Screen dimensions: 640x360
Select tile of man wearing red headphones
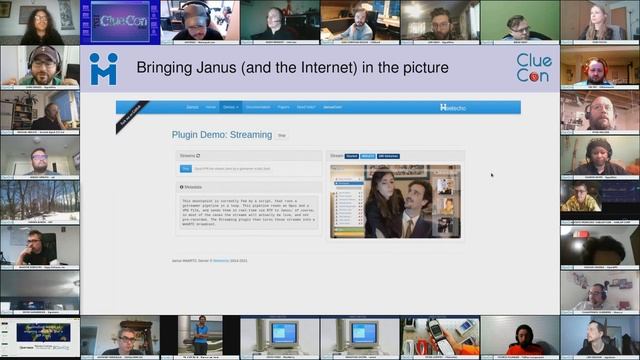600,67
